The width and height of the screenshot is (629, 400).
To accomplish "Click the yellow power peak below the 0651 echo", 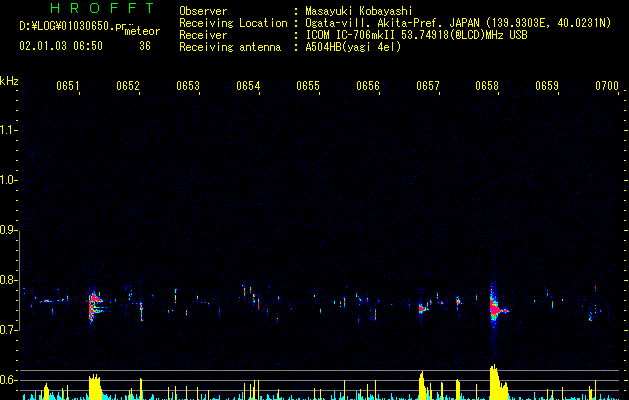I will 95,387.
